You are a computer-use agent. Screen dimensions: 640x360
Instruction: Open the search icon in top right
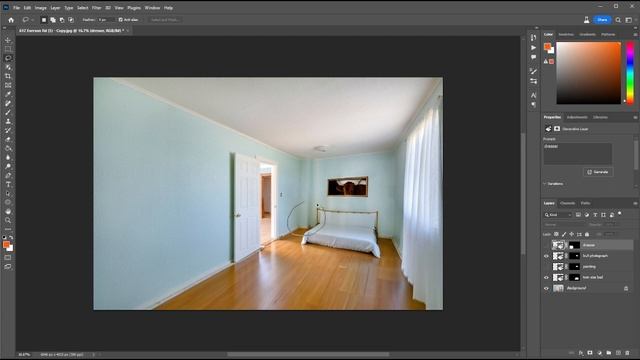pyautogui.click(x=618, y=20)
